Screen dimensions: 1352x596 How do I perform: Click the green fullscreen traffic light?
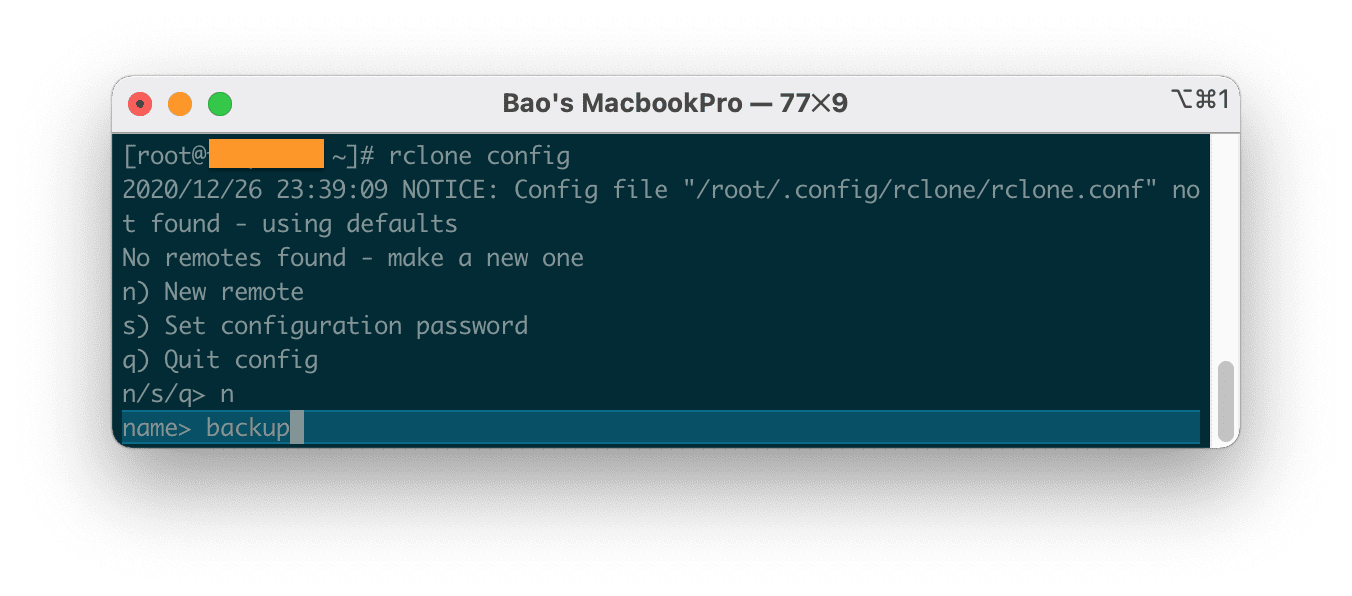click(x=219, y=103)
